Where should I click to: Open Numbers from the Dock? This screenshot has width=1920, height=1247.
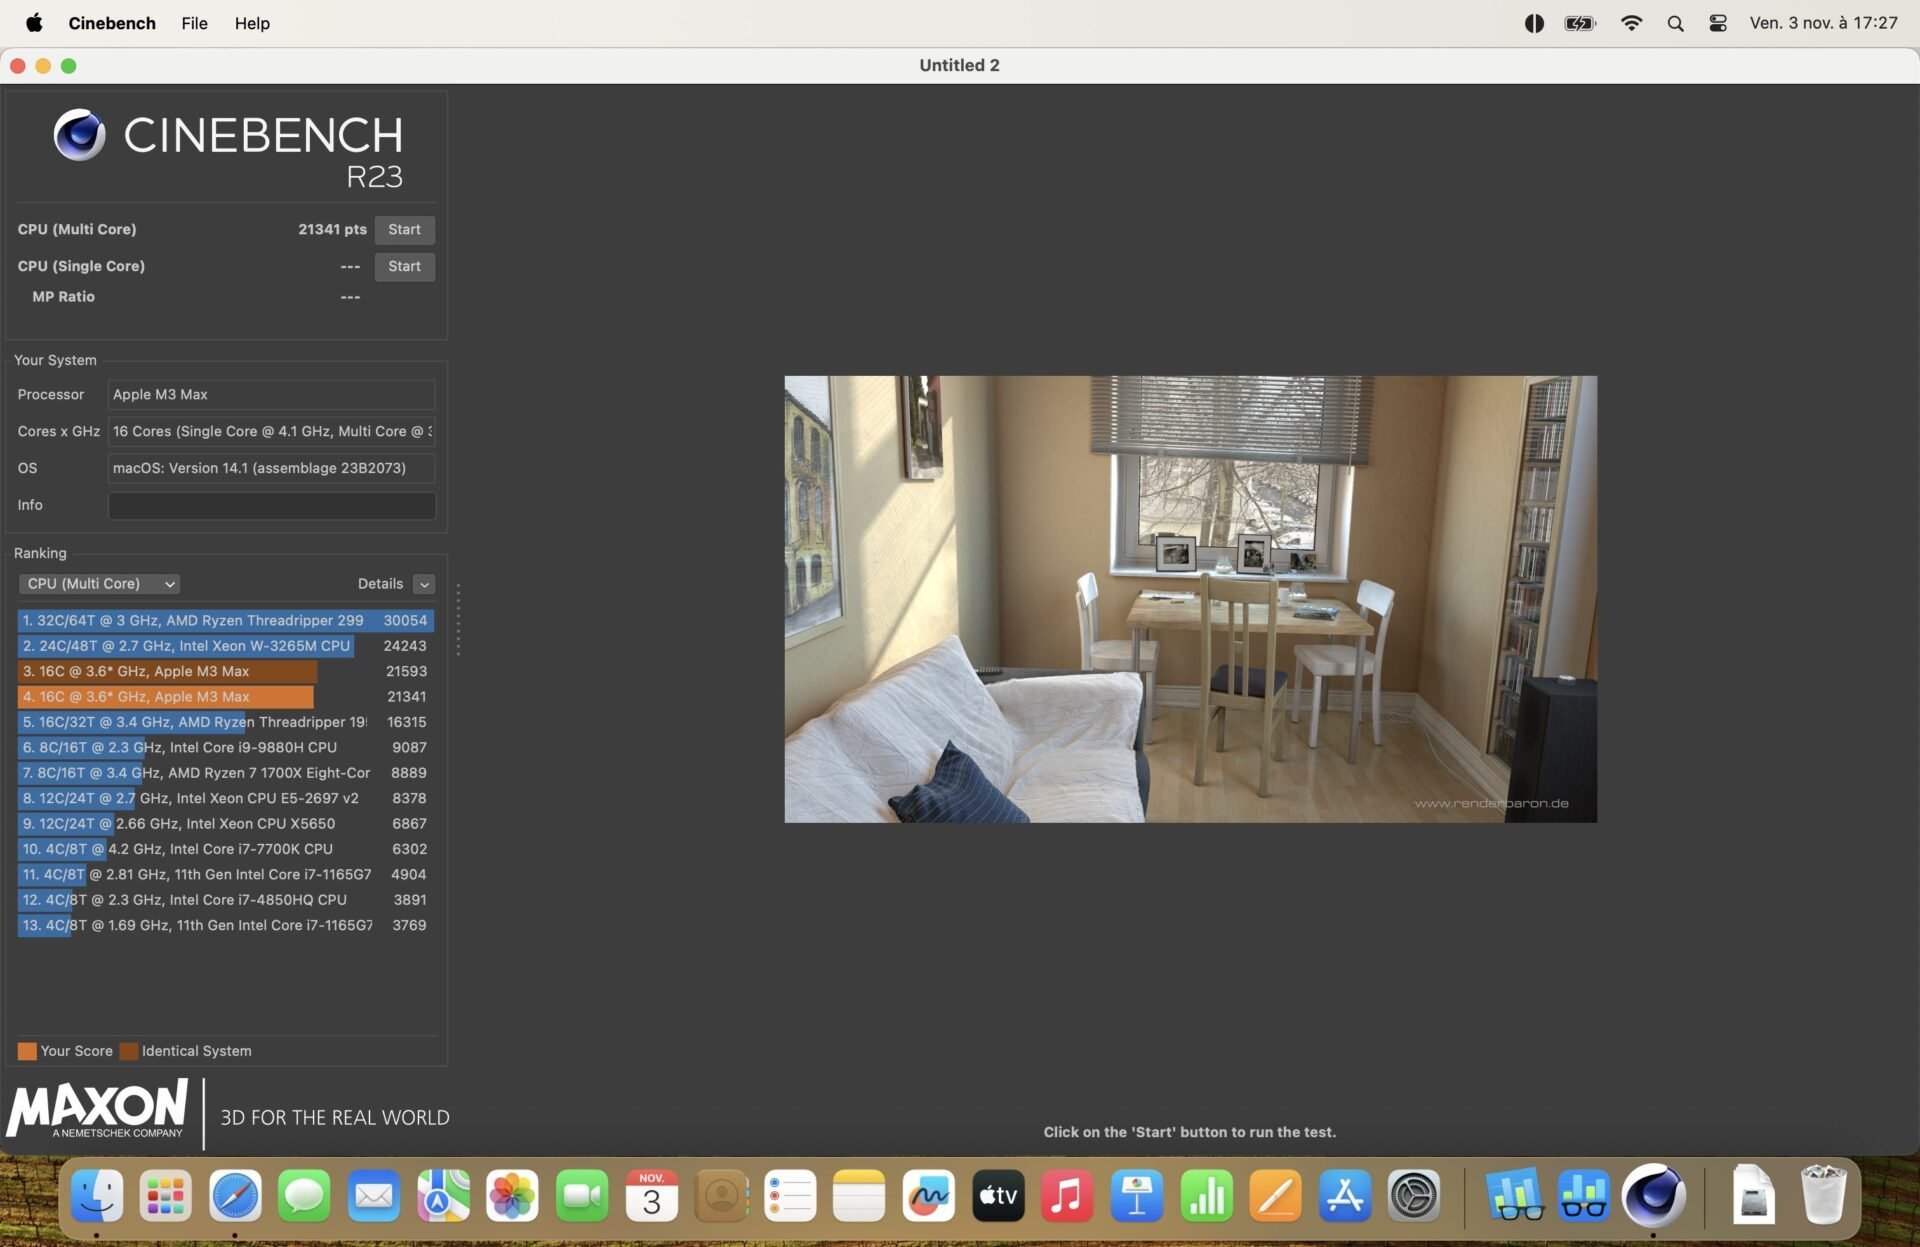[x=1206, y=1196]
